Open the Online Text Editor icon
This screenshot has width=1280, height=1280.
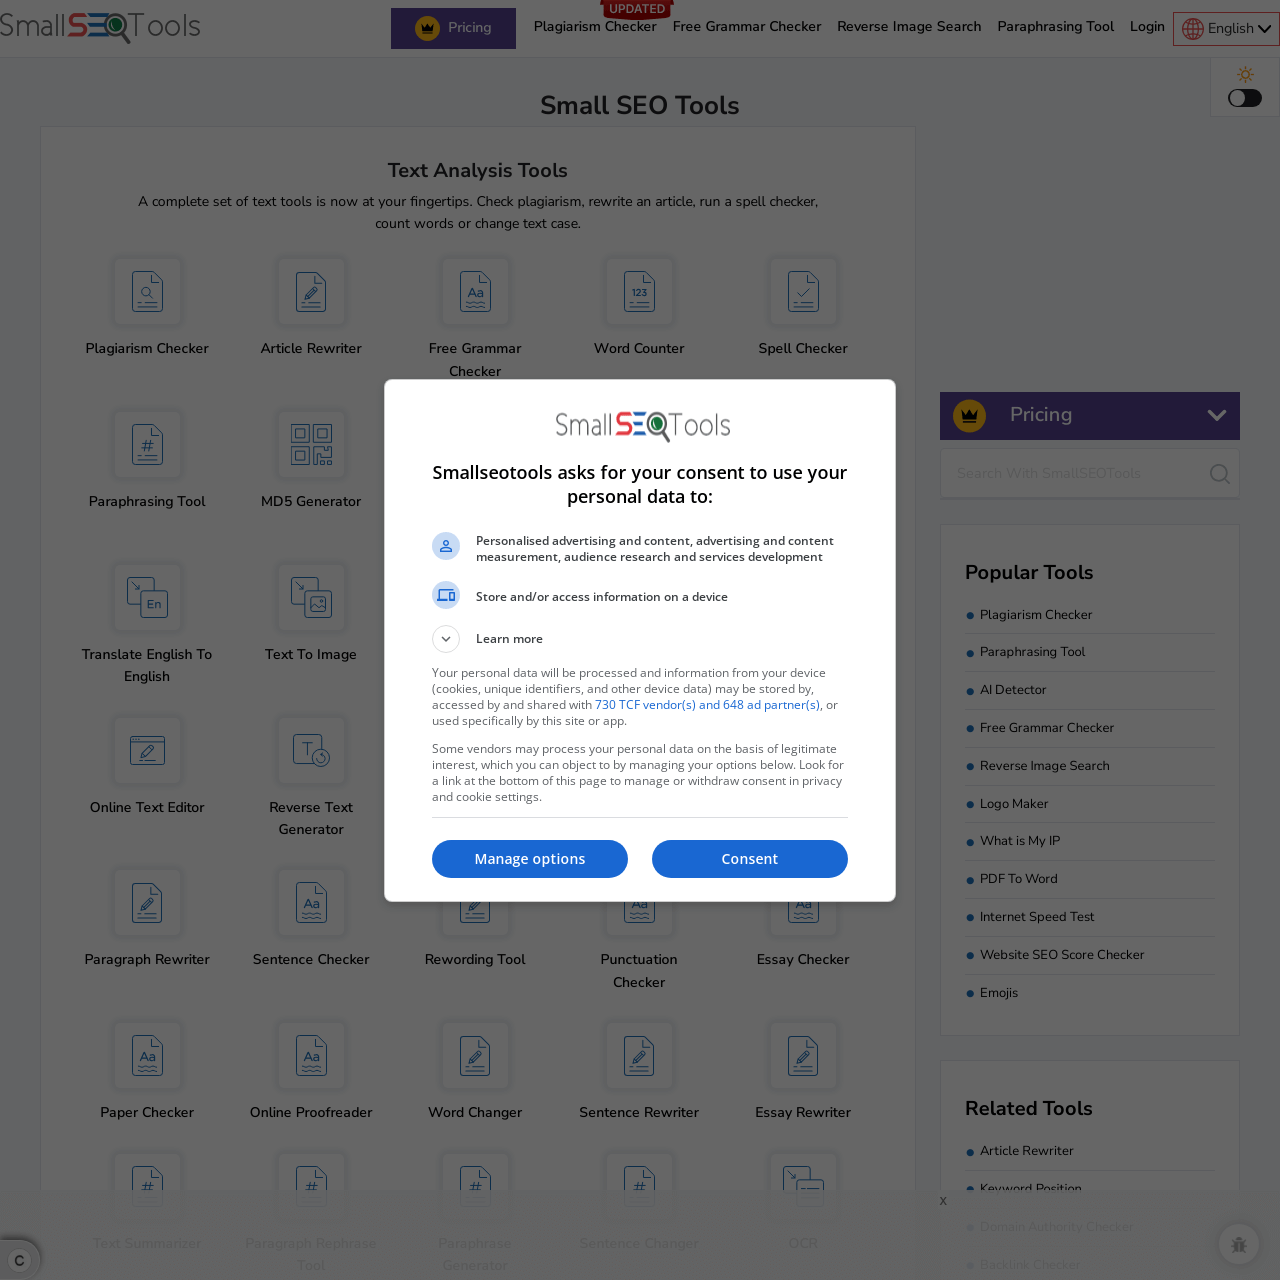[x=146, y=750]
